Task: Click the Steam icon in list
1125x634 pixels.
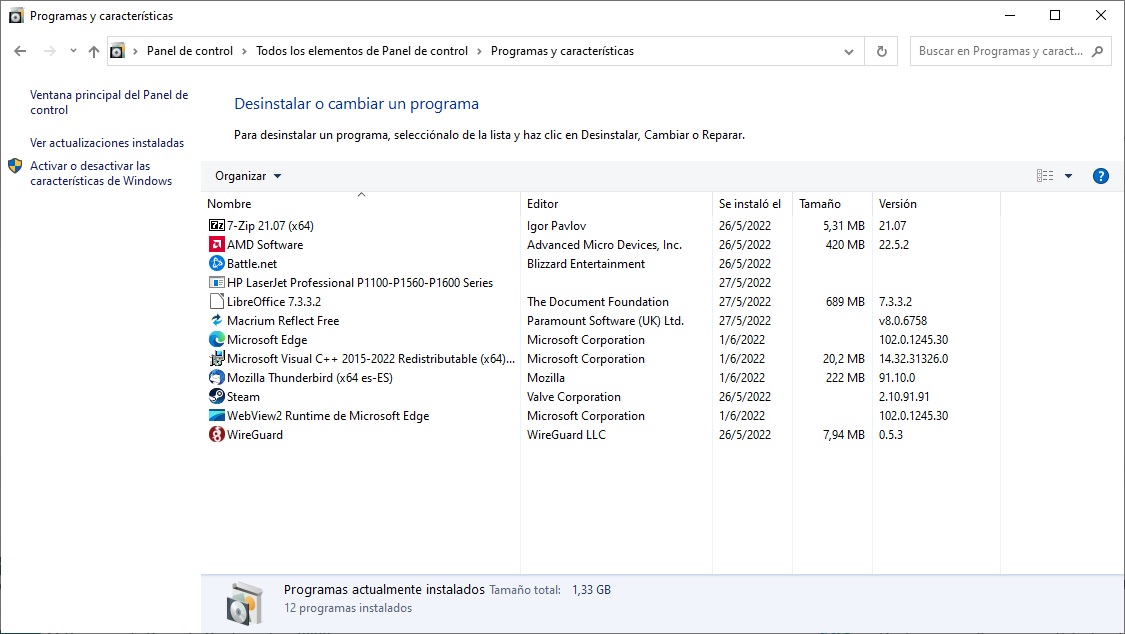Action: tap(216, 397)
